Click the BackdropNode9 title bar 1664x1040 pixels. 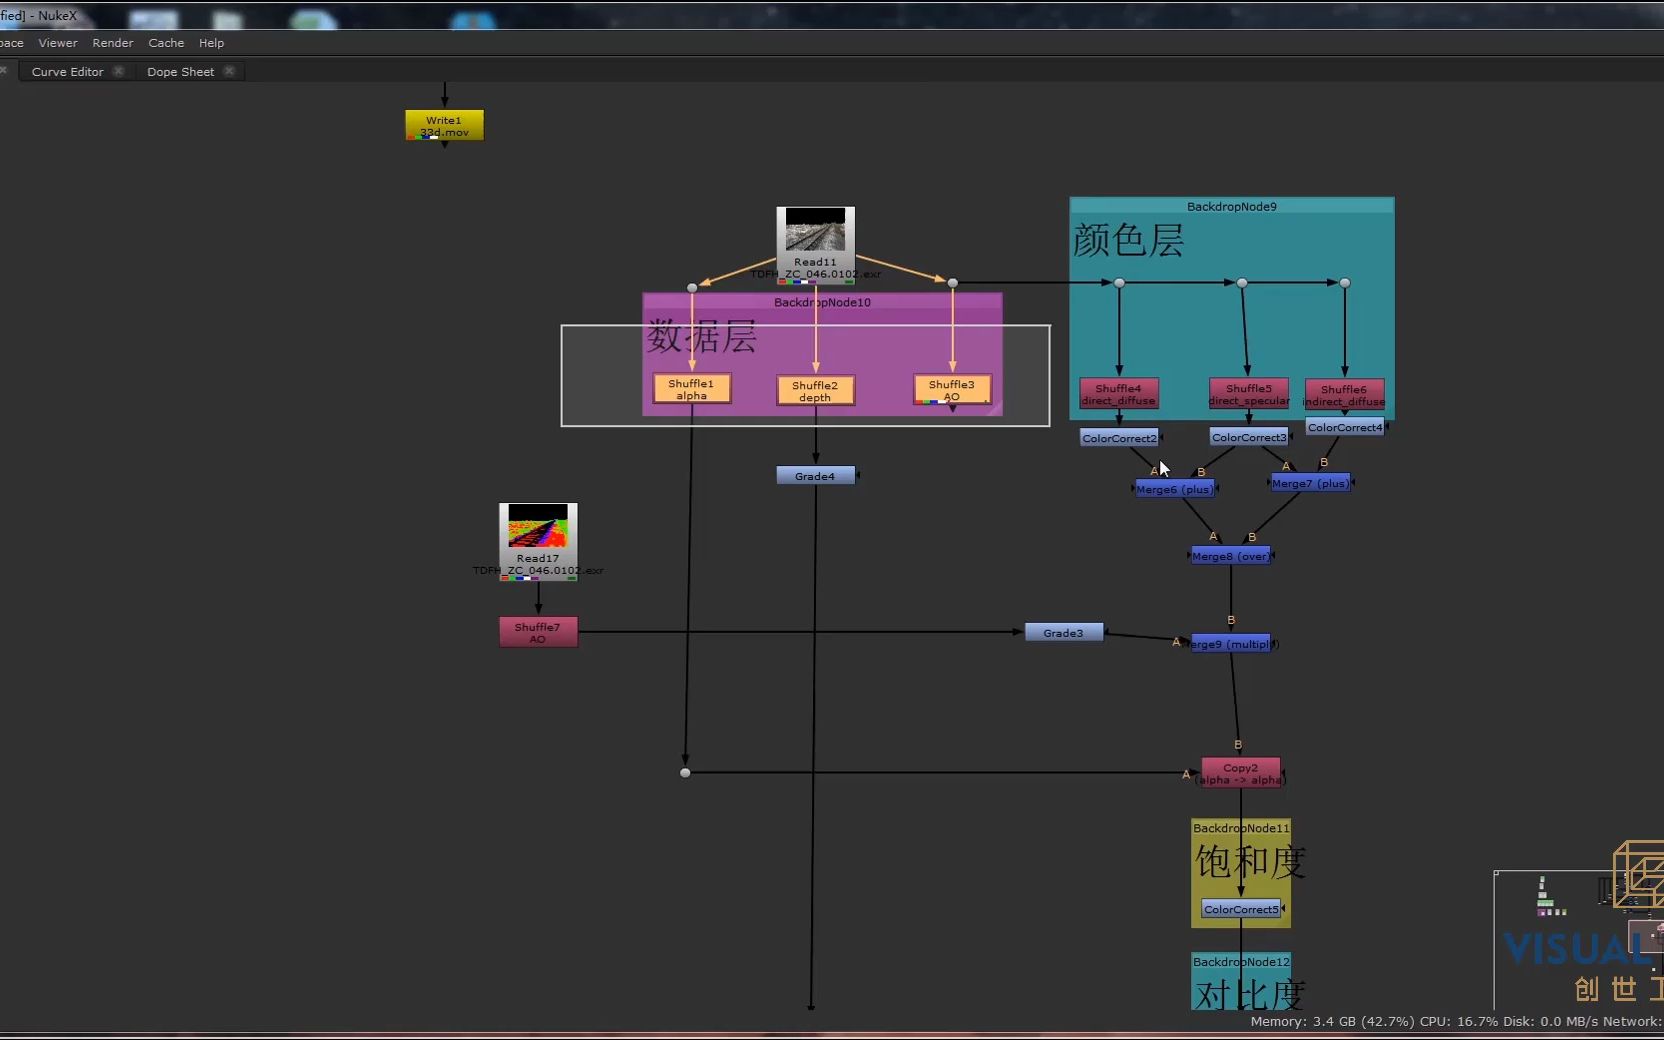(x=1232, y=206)
